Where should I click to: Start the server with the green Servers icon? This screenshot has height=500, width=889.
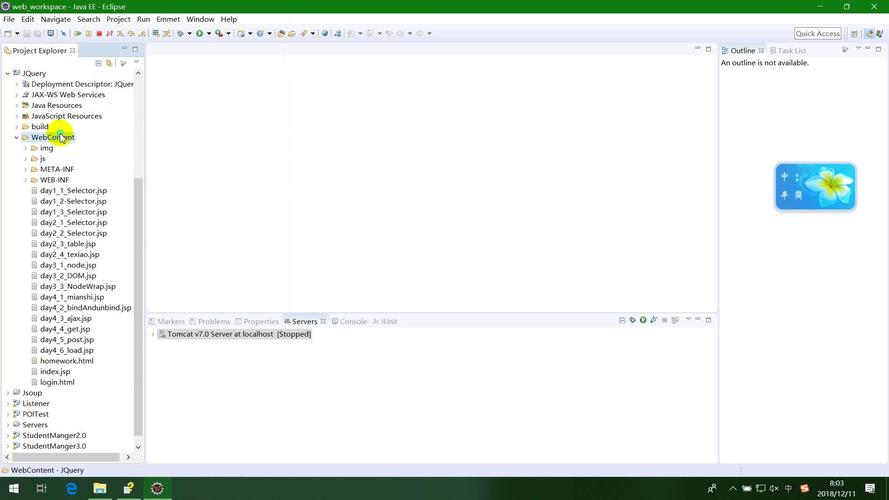[x=643, y=320]
